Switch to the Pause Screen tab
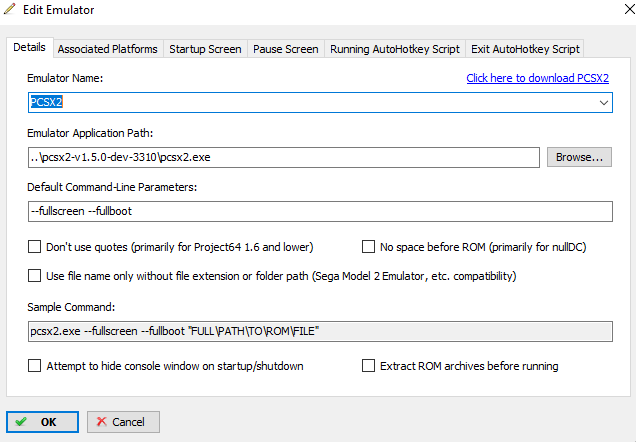This screenshot has height=442, width=636. (286, 49)
